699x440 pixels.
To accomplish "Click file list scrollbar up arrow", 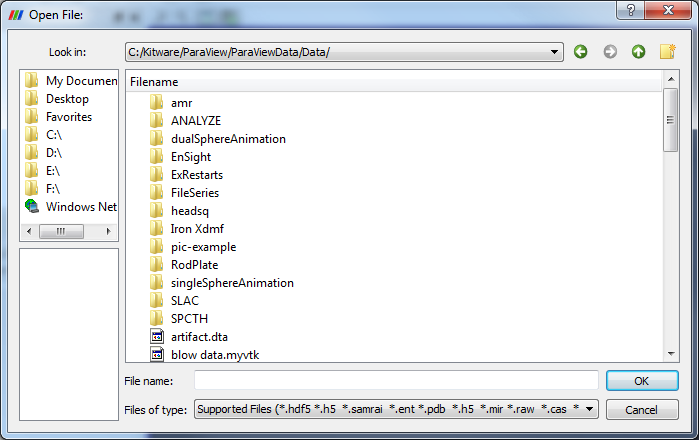I will tap(671, 79).
